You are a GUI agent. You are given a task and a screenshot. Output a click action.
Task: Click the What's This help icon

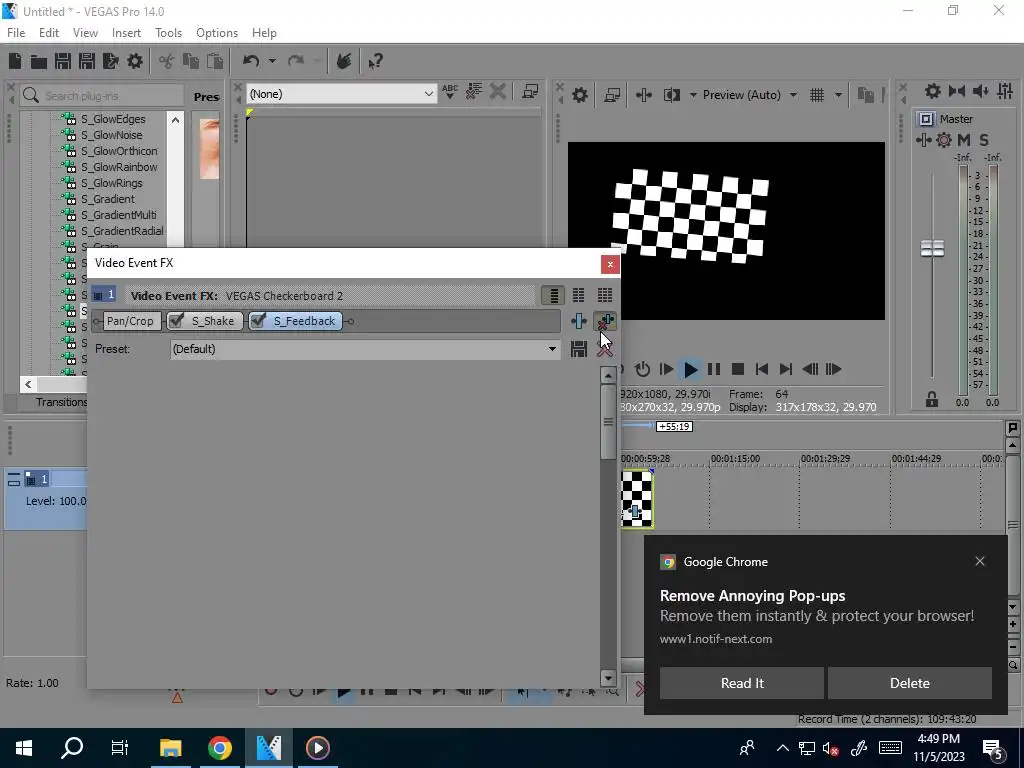pyautogui.click(x=375, y=61)
